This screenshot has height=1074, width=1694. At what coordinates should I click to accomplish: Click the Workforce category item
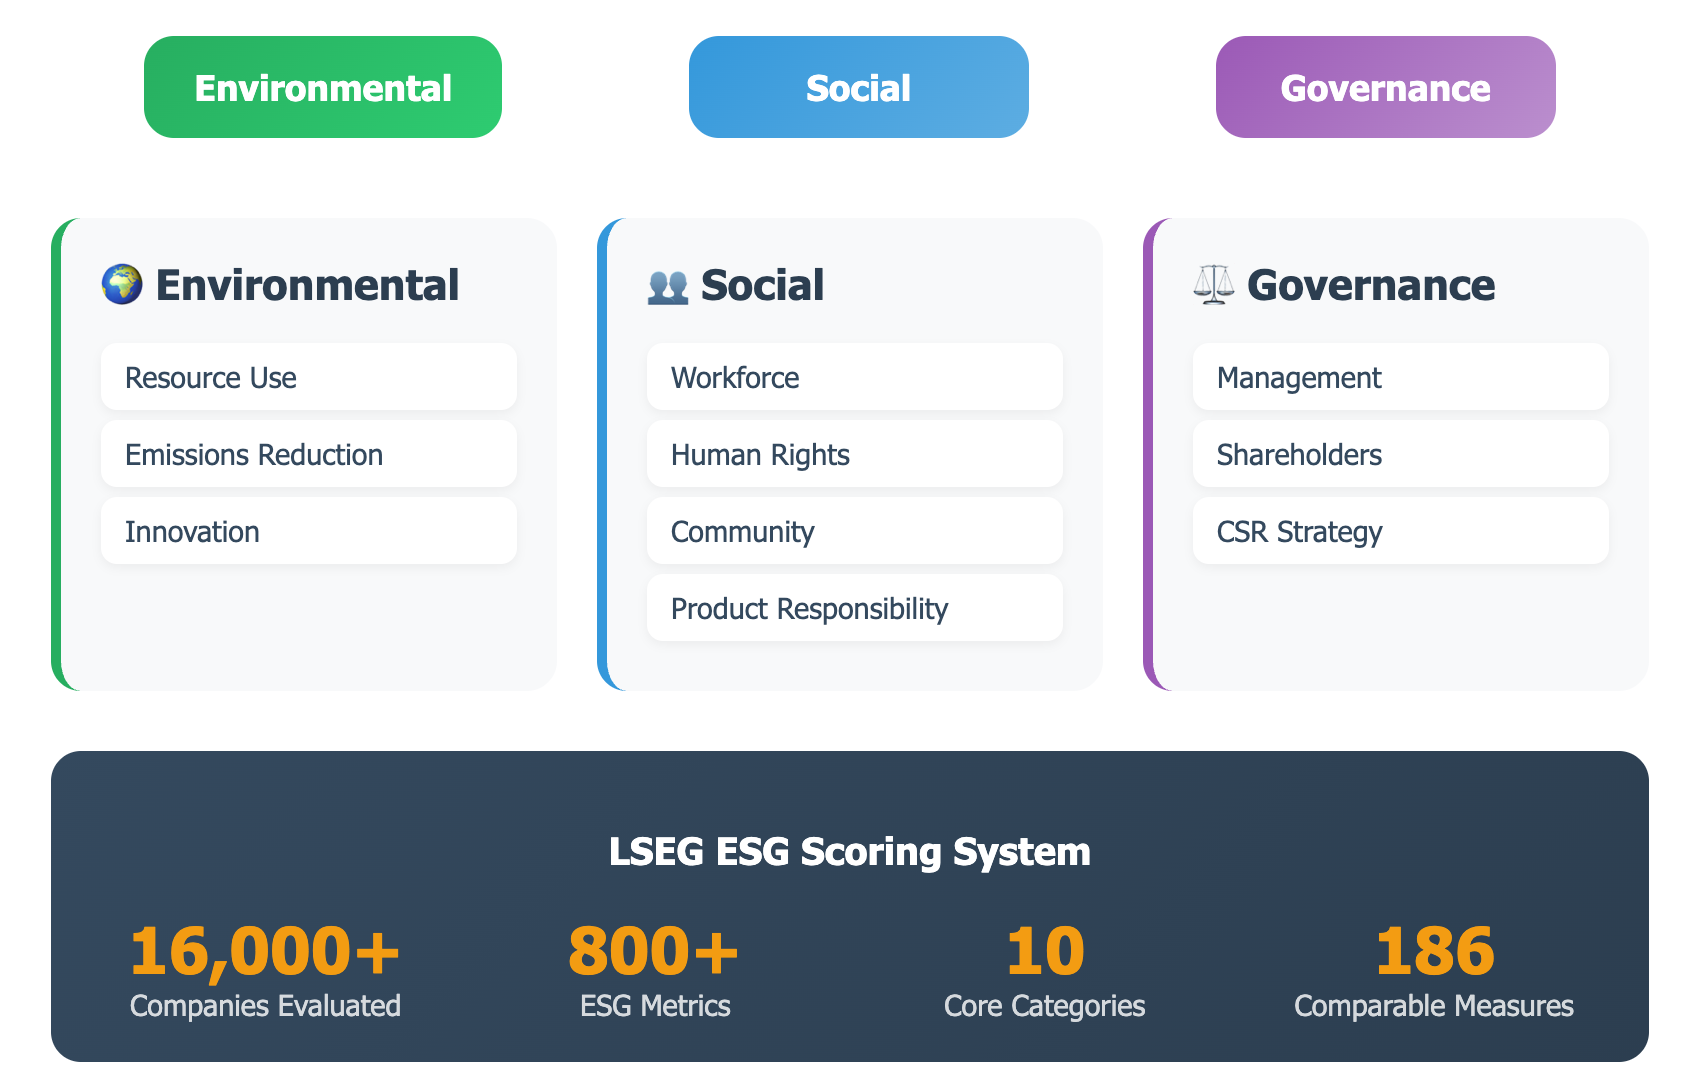854,378
